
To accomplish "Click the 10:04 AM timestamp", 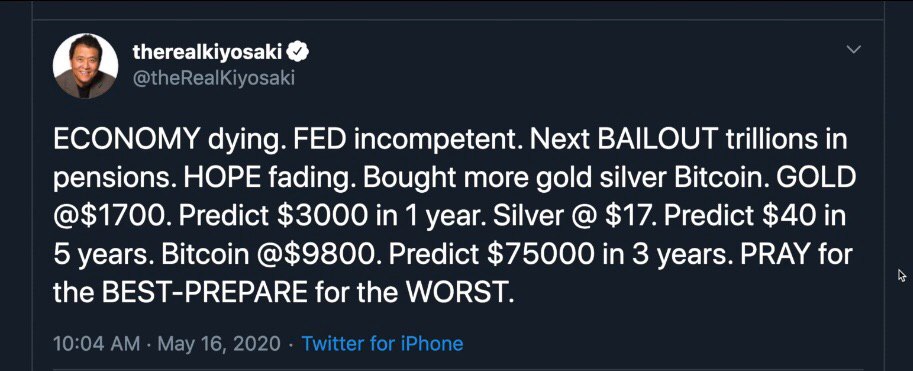I will tap(96, 344).
